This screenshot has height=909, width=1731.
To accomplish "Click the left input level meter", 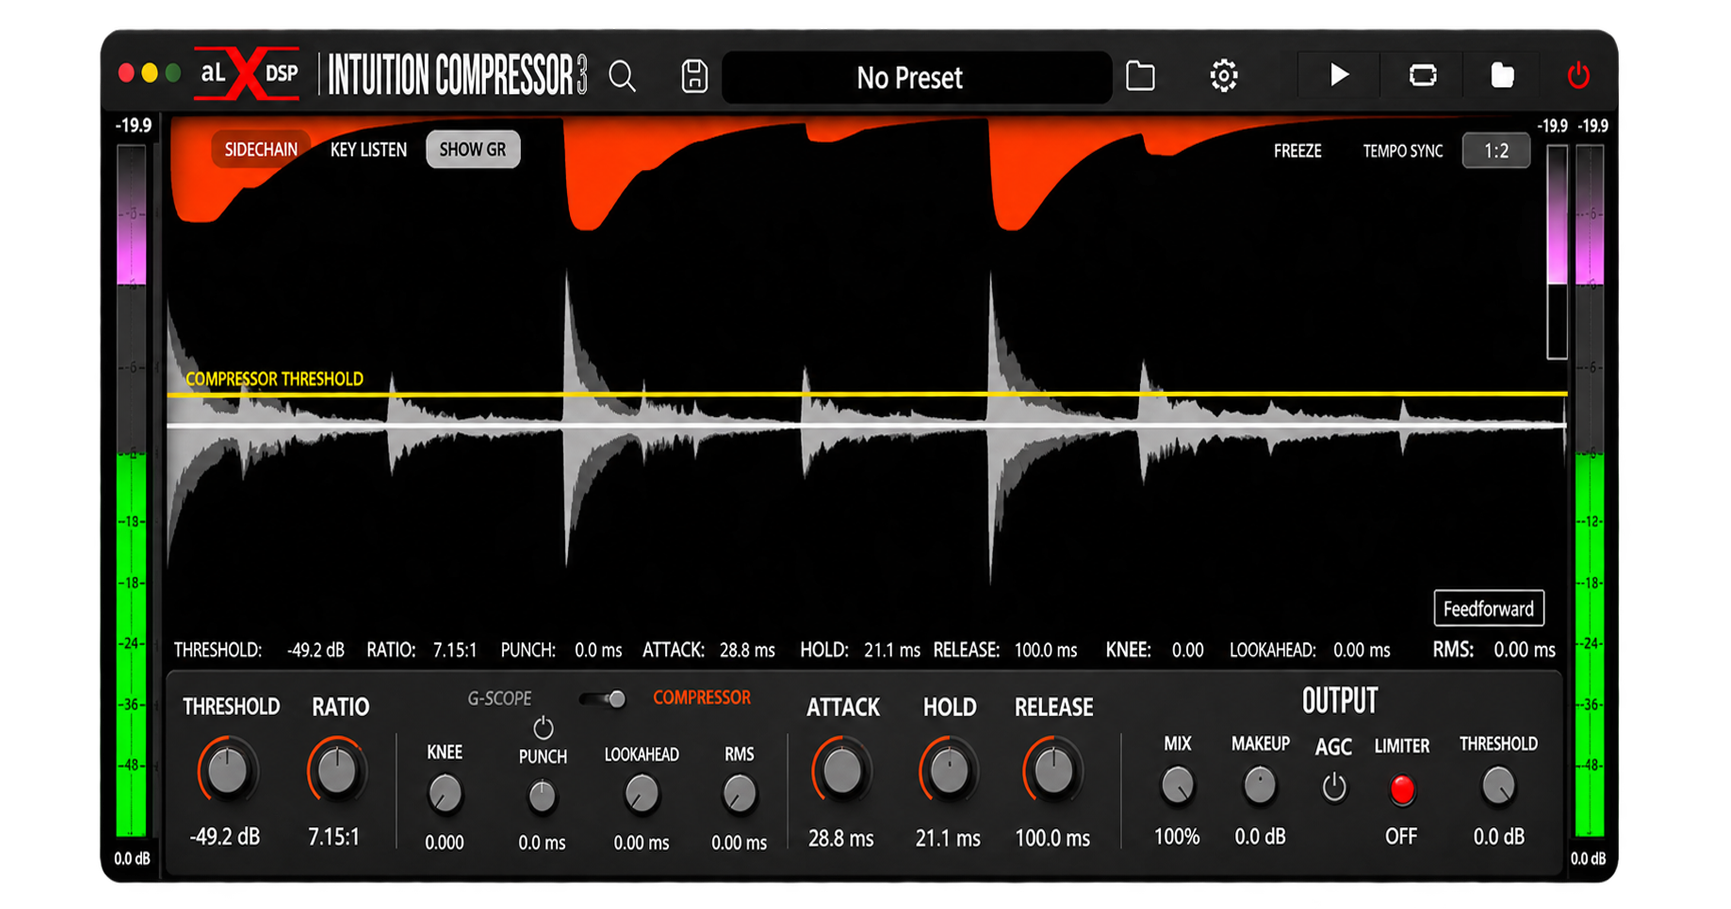I will coord(132,490).
